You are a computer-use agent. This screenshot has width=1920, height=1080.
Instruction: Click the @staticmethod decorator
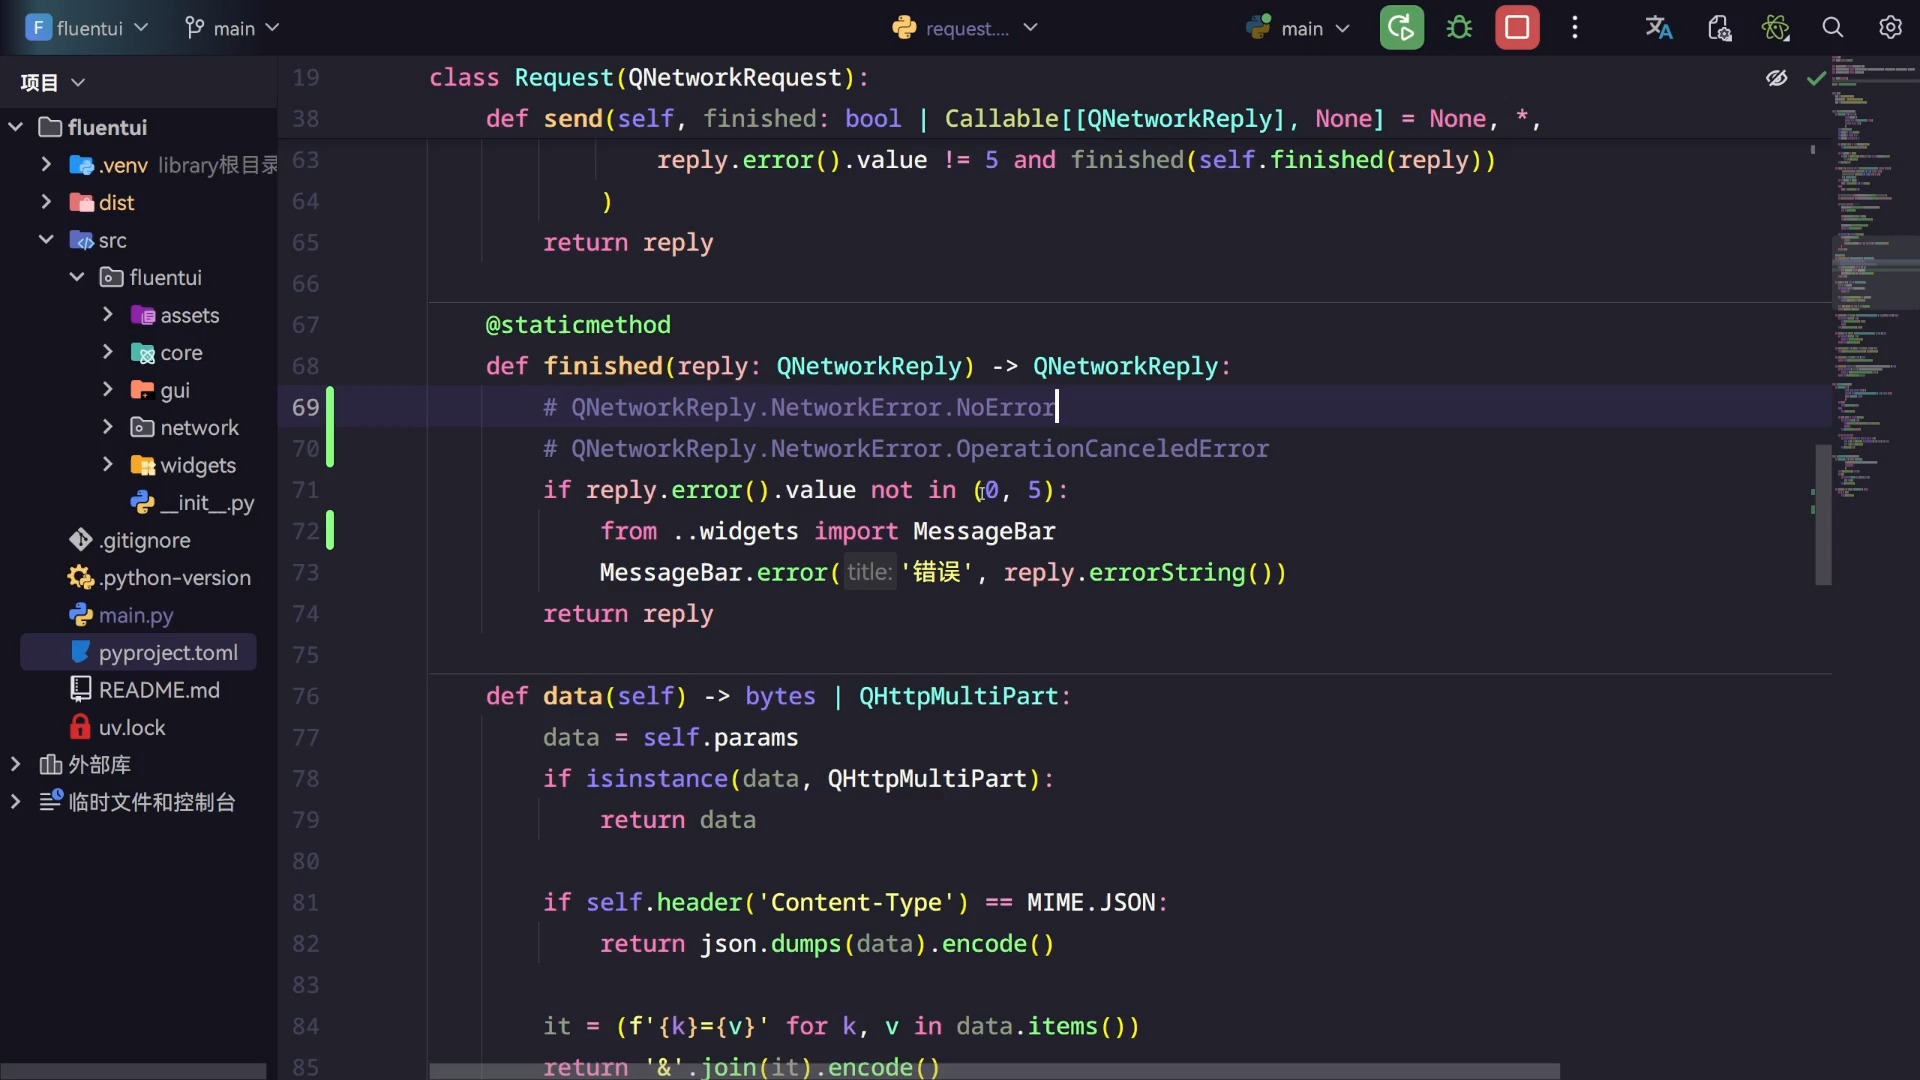tap(578, 325)
